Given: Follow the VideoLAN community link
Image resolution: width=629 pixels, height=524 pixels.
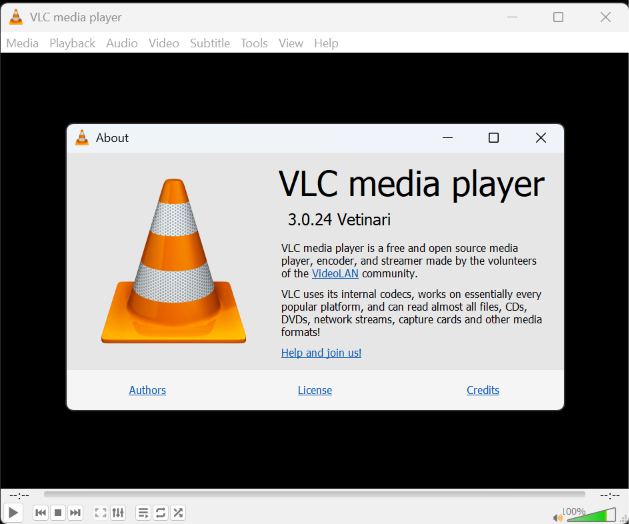Looking at the screenshot, I should tap(335, 274).
